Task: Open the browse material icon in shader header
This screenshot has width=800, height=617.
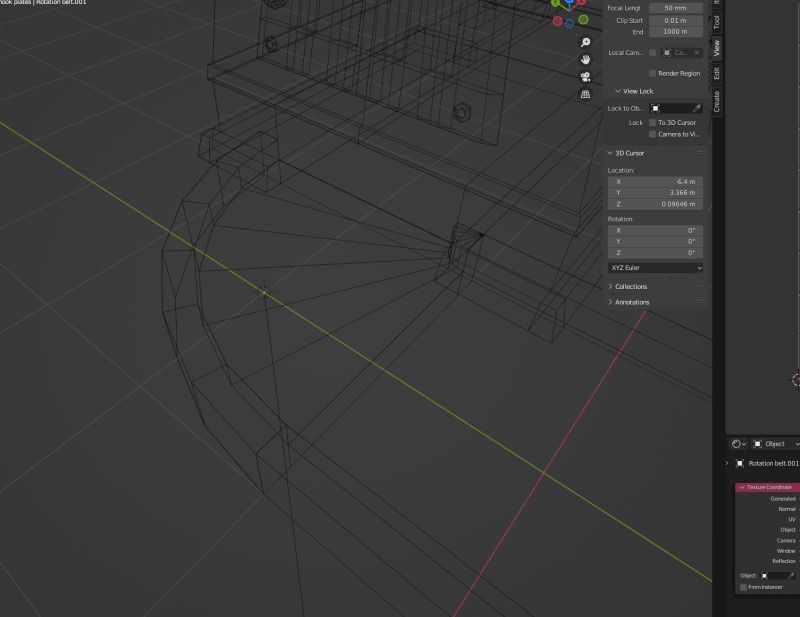Action: (737, 443)
